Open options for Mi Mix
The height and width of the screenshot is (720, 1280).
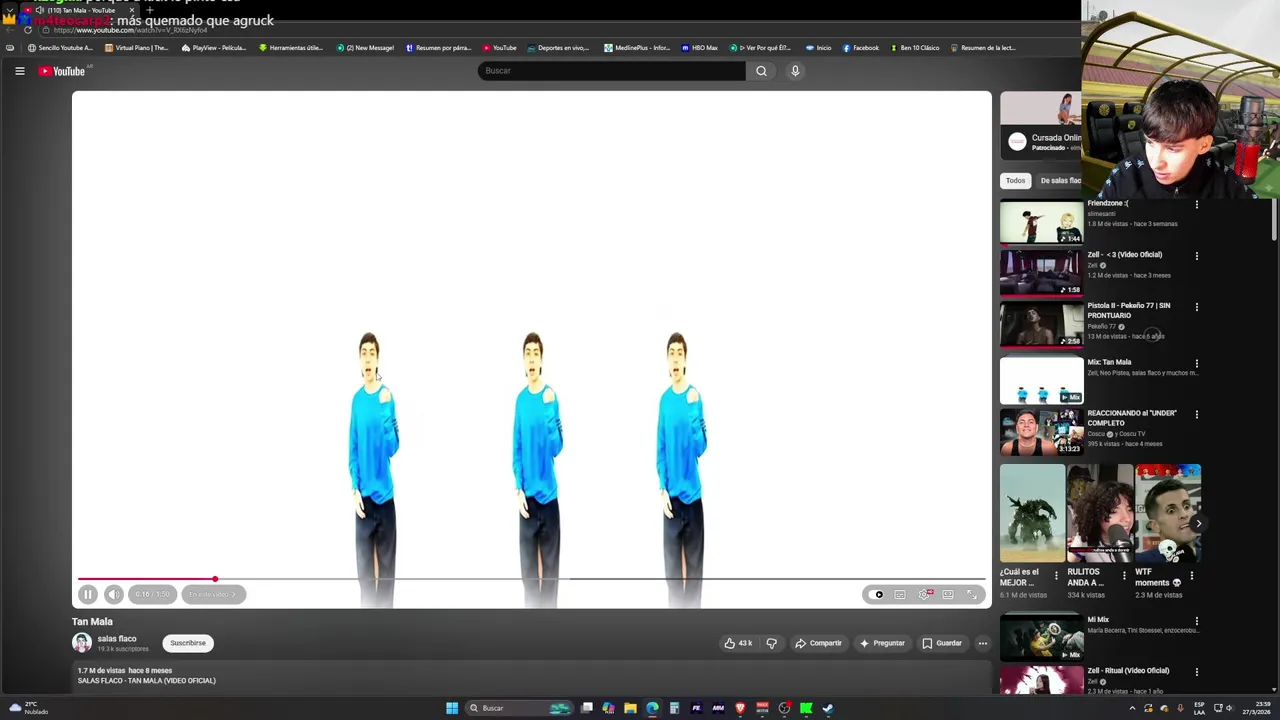(1196, 621)
